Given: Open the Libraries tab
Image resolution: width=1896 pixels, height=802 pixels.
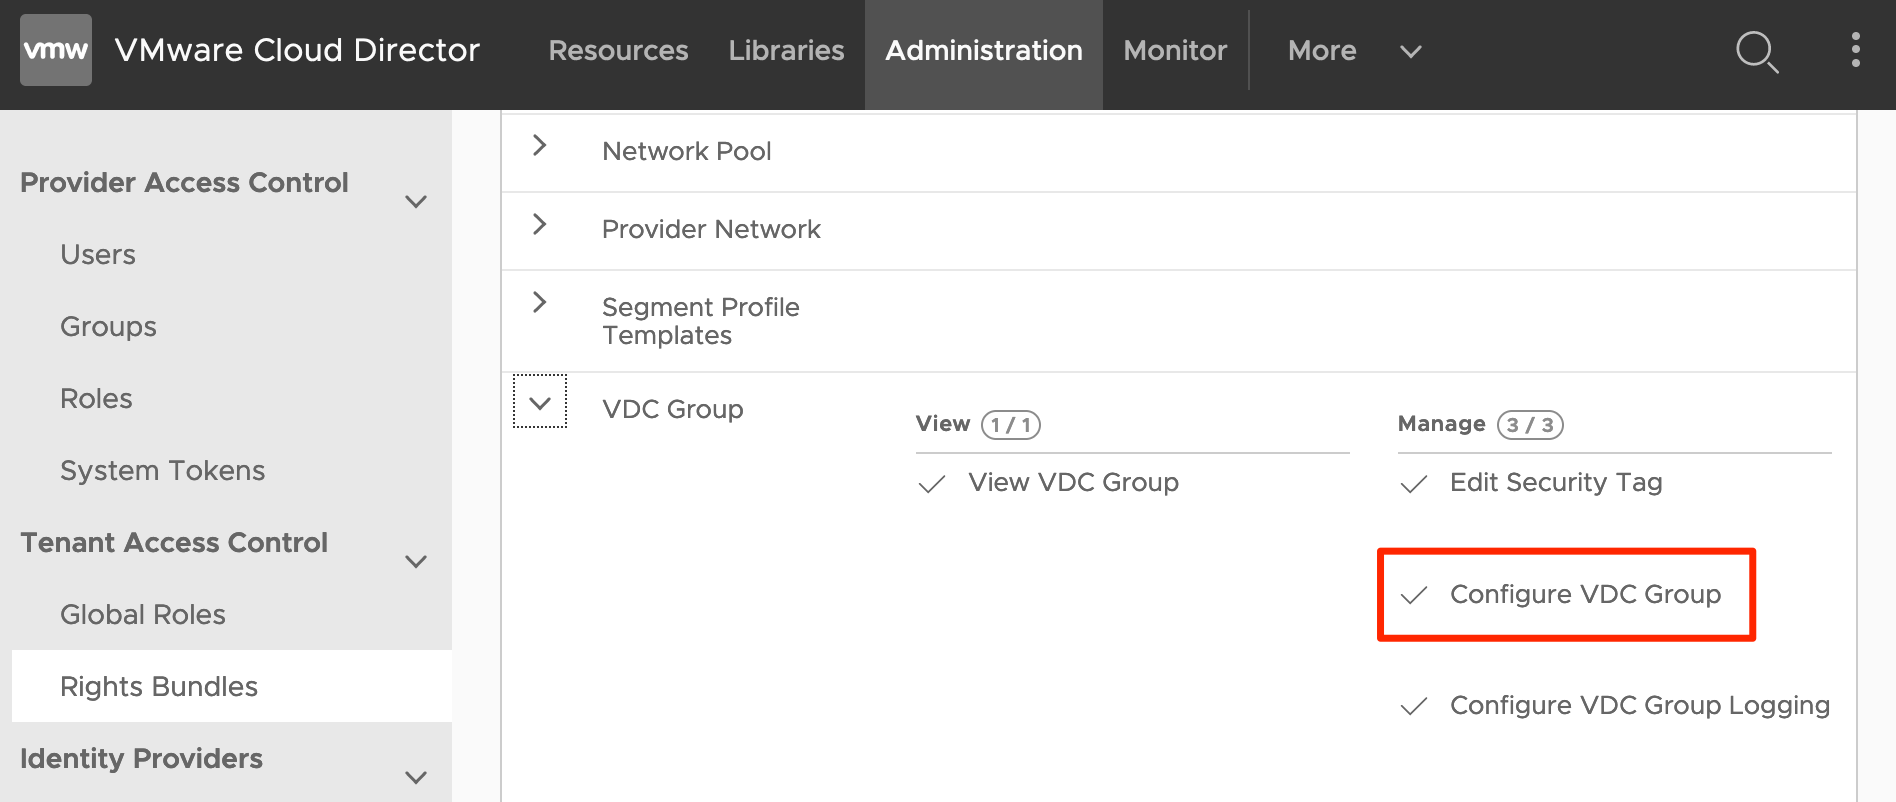Looking at the screenshot, I should pyautogui.click(x=786, y=51).
